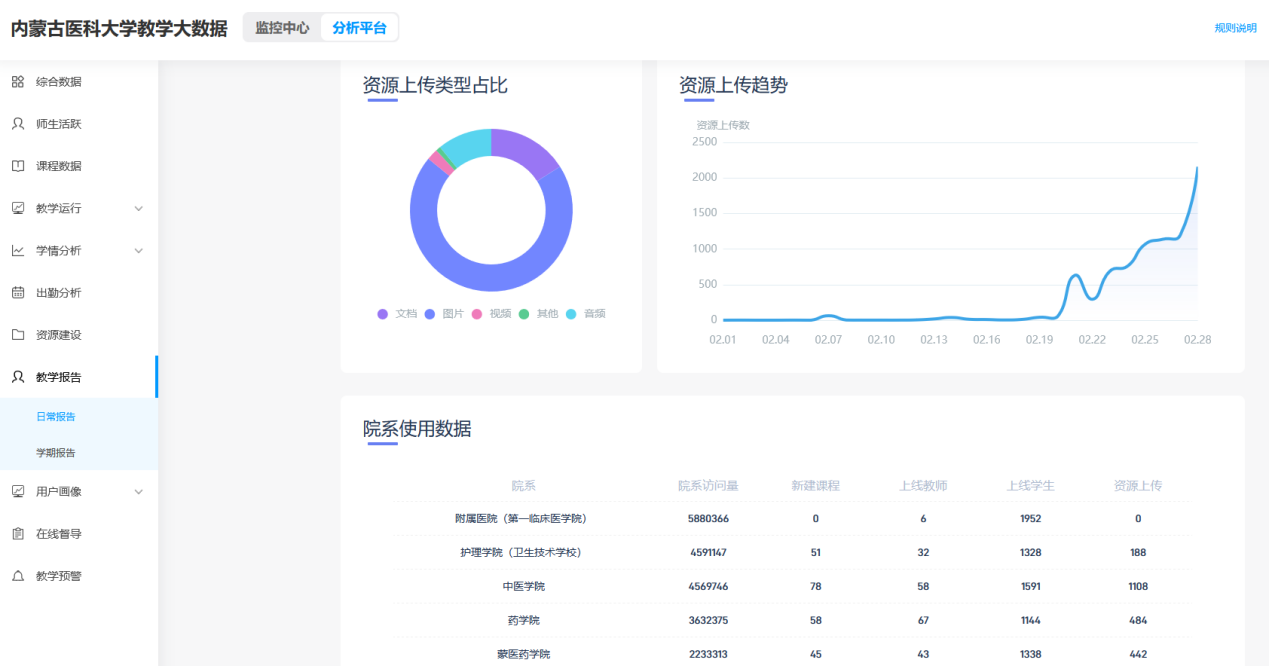Screen dimensions: 1269x666
Task: Click the 综合数据 grid icon in sidebar
Action: point(18,82)
